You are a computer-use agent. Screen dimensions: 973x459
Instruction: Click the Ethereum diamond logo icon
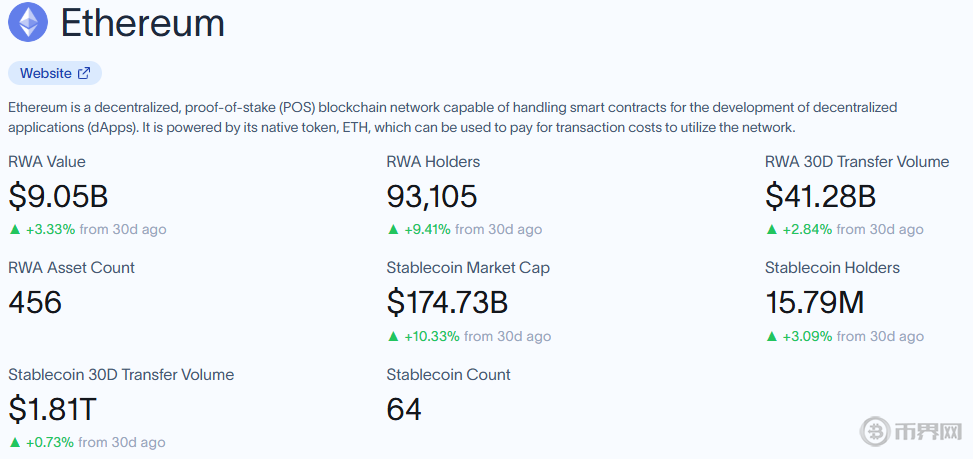click(x=28, y=22)
